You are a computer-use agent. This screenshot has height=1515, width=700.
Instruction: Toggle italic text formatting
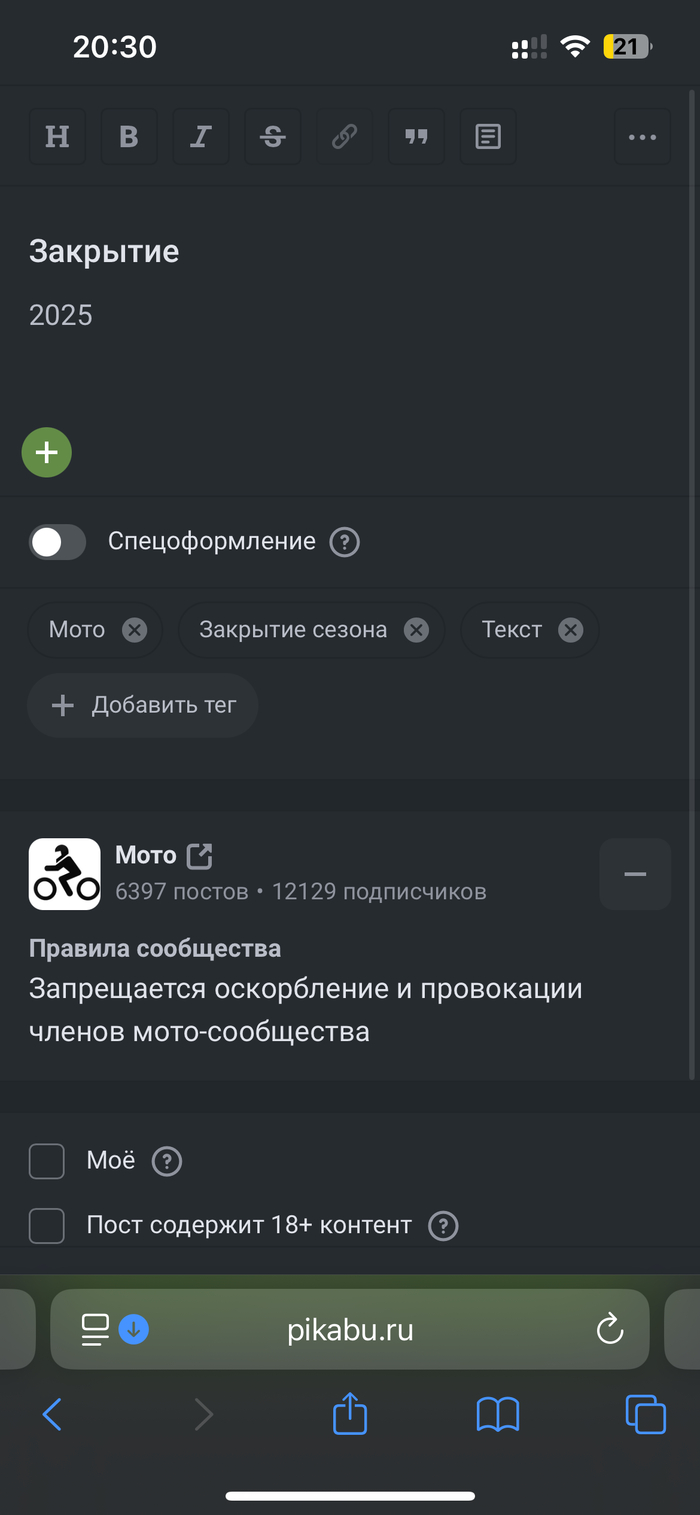point(201,137)
